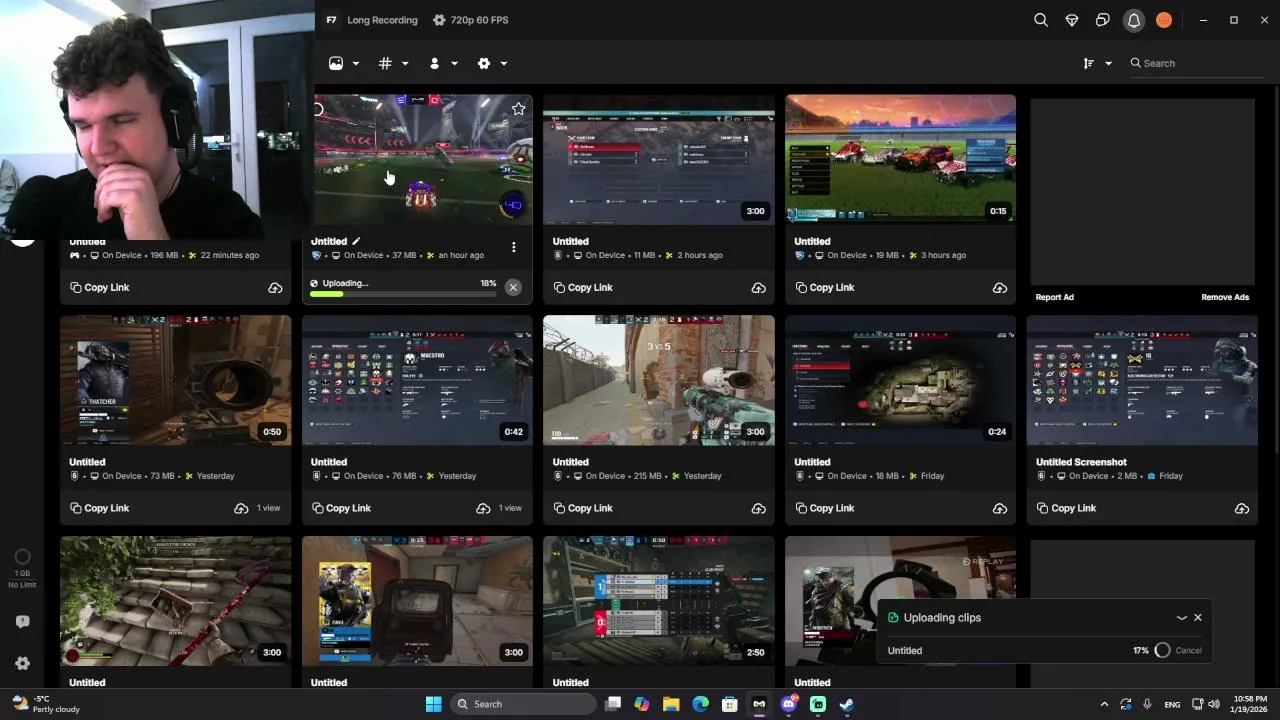
Task: Click the '1 view' count on 76 MB clip
Action: [510, 508]
